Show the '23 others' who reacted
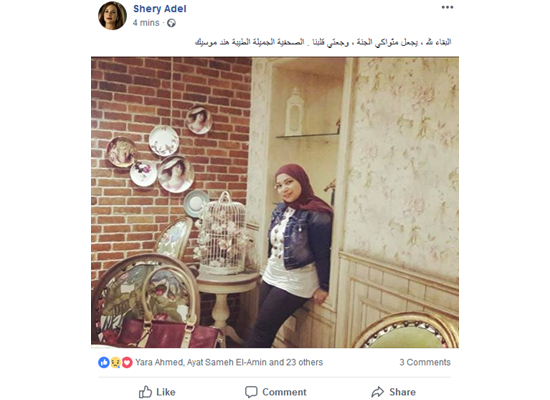 304,362
